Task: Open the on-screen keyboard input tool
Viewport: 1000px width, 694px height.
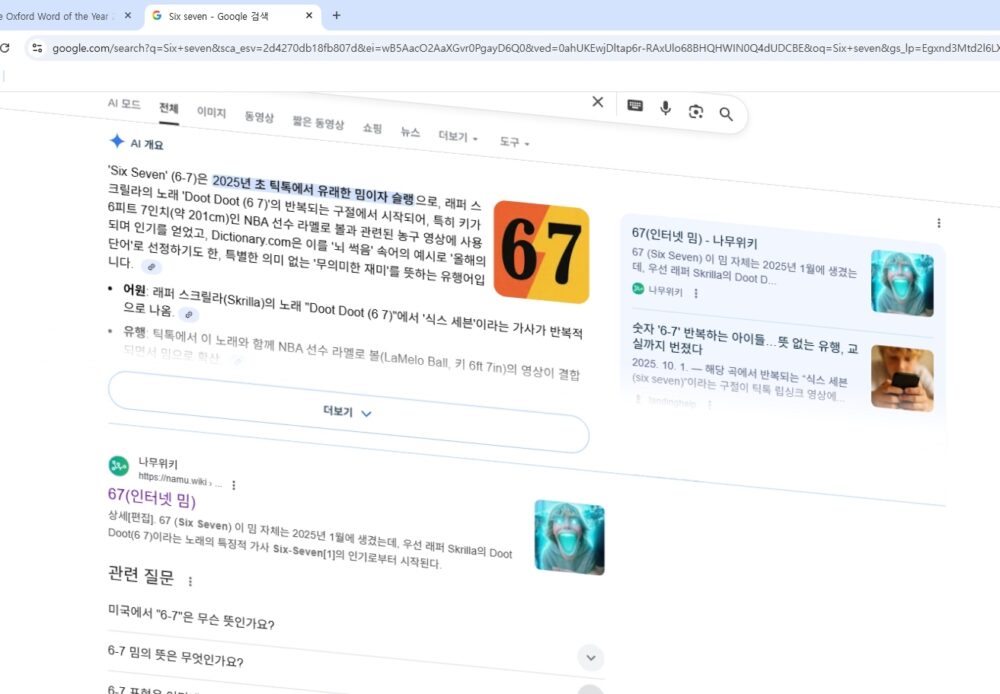Action: click(x=635, y=106)
